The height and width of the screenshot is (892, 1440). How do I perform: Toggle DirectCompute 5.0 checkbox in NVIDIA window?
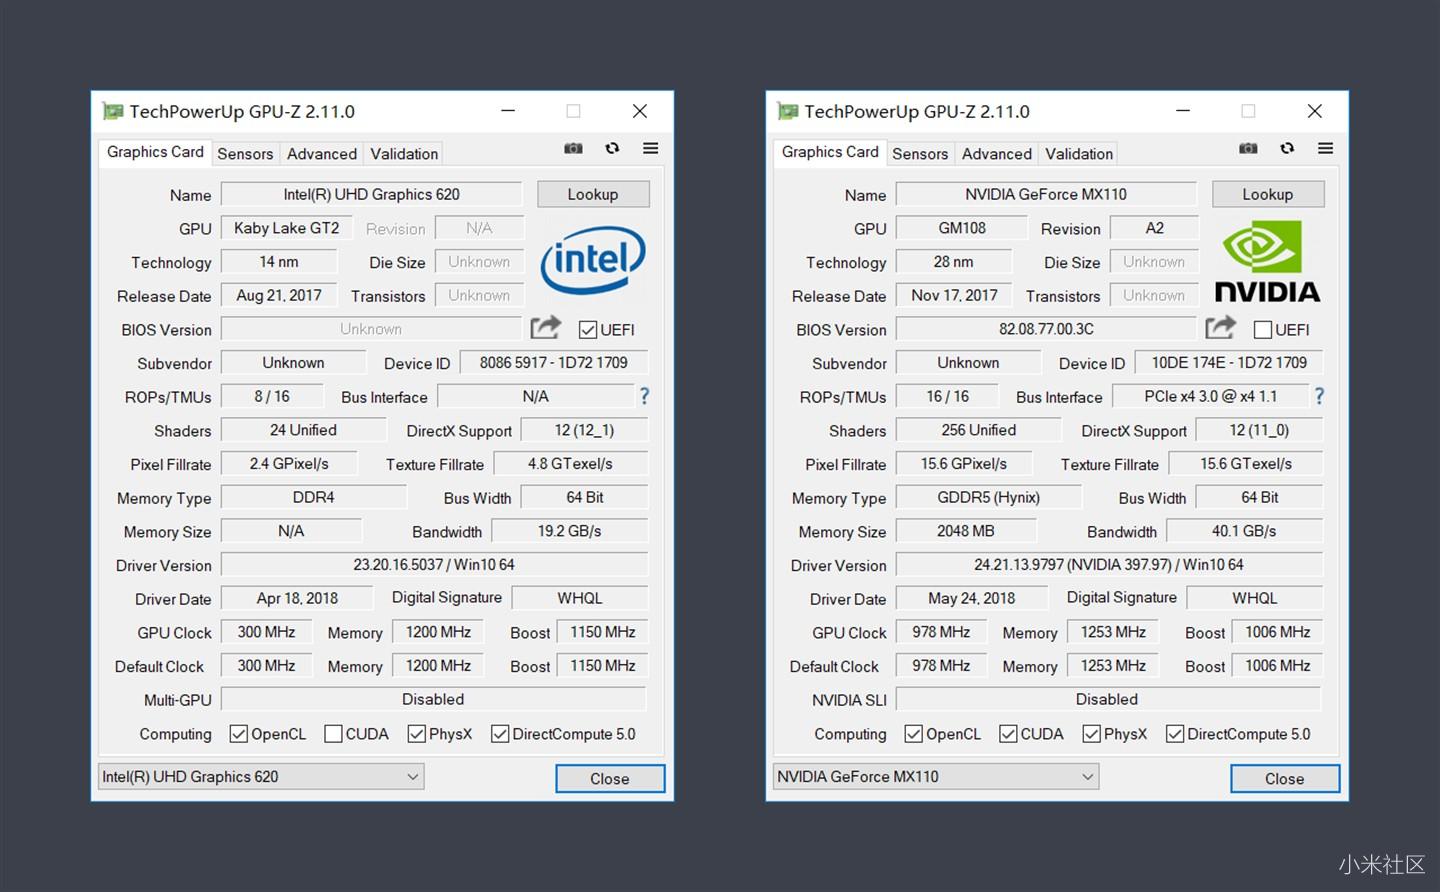[1175, 734]
